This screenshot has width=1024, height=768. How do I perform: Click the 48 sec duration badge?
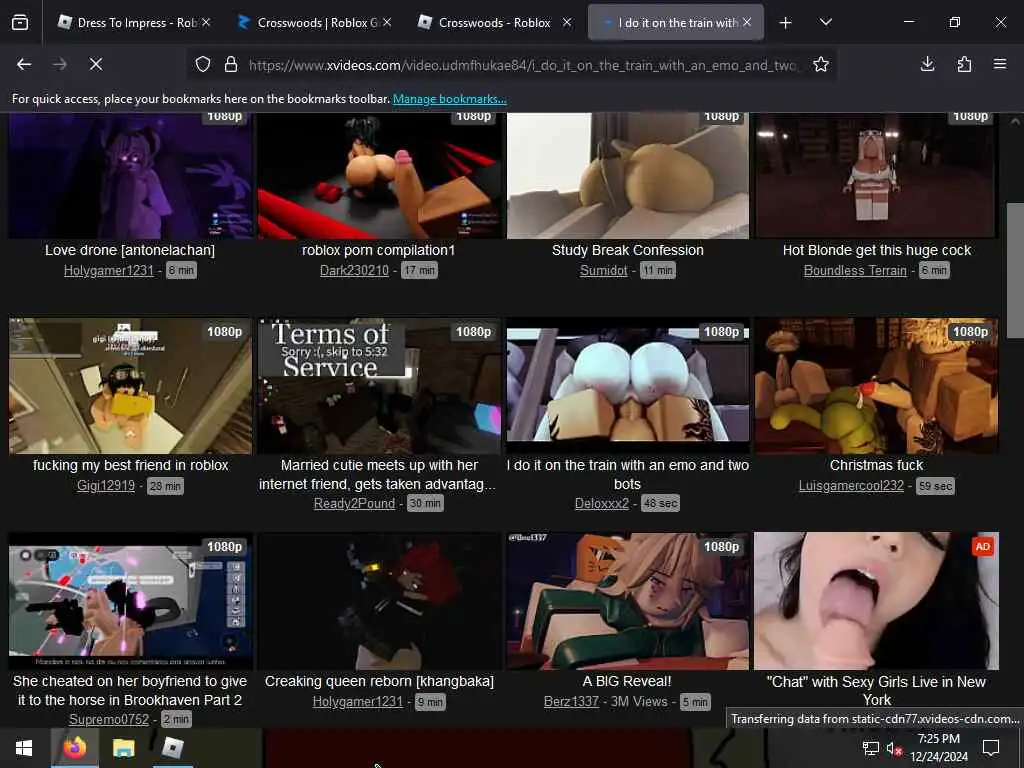pyautogui.click(x=660, y=504)
